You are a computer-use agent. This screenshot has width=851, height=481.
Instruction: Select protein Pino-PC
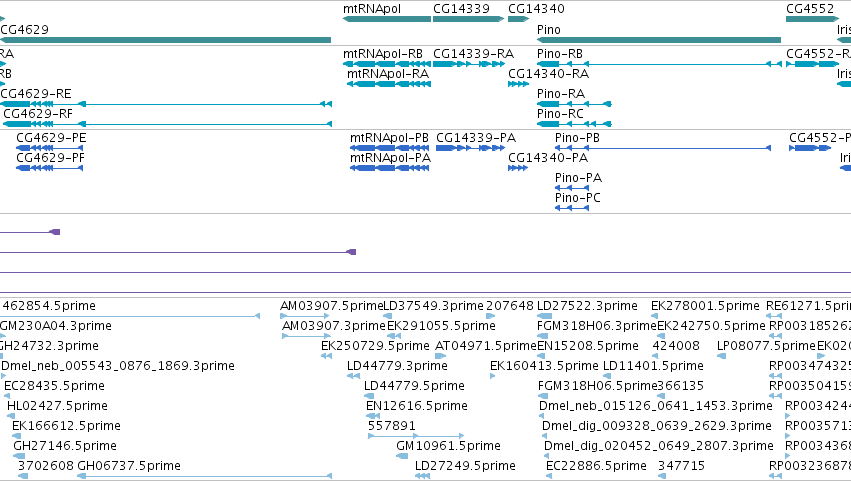coord(577,198)
